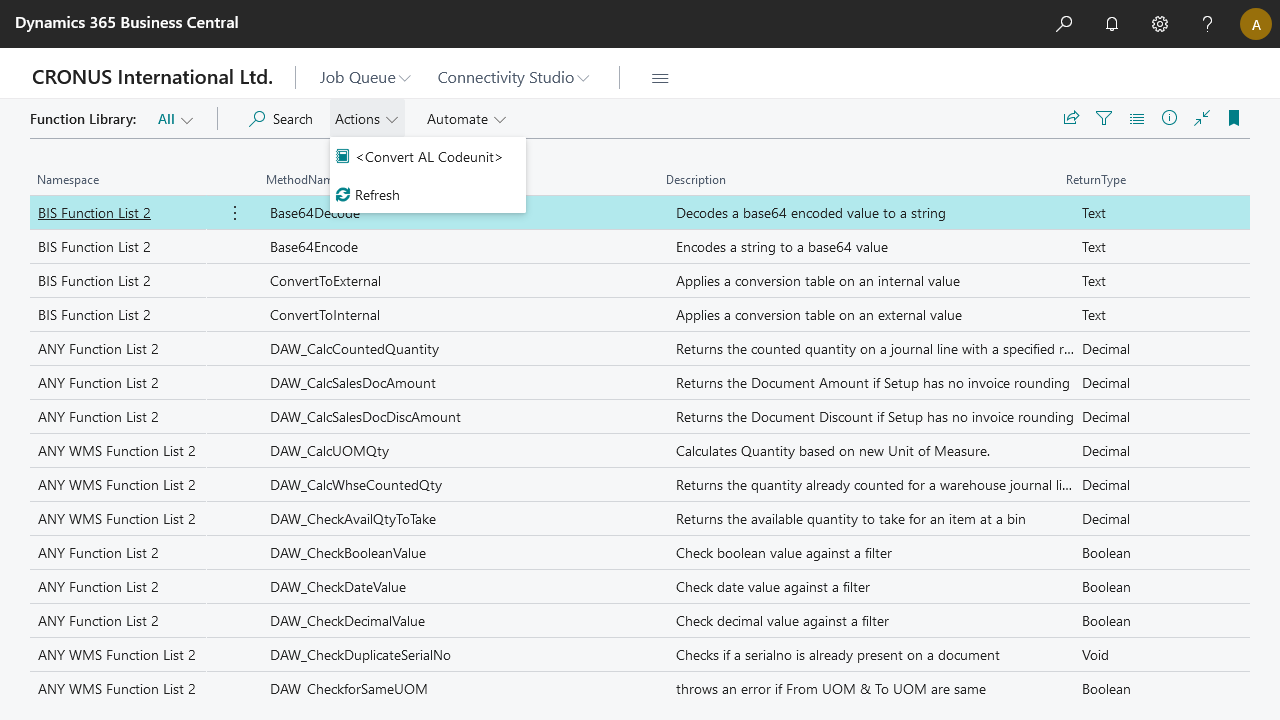Sort by ReturnType column header
This screenshot has height=720, width=1280.
point(1096,180)
